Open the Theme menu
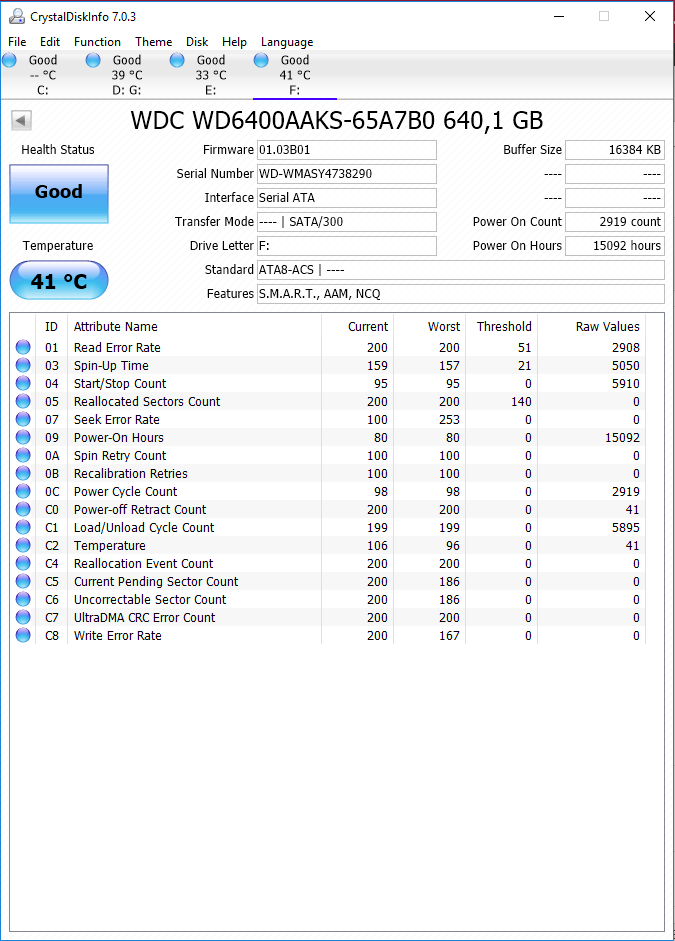The height and width of the screenshot is (941, 675). pos(154,42)
